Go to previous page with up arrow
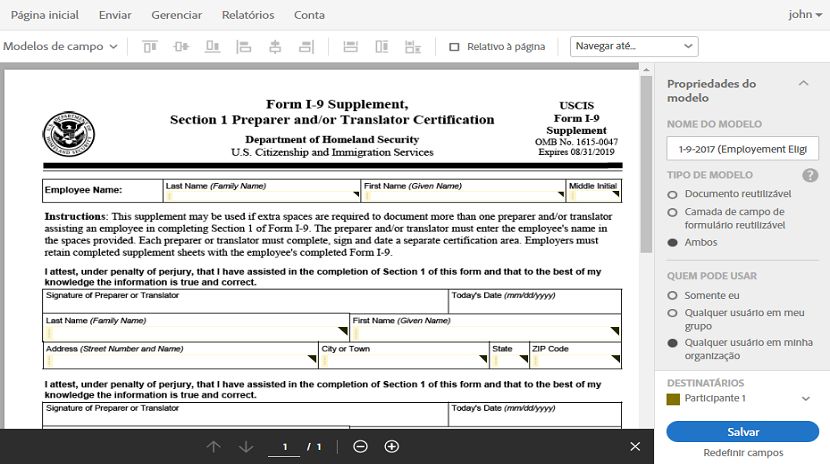Screen dimensions: 830x464 [x=213, y=447]
